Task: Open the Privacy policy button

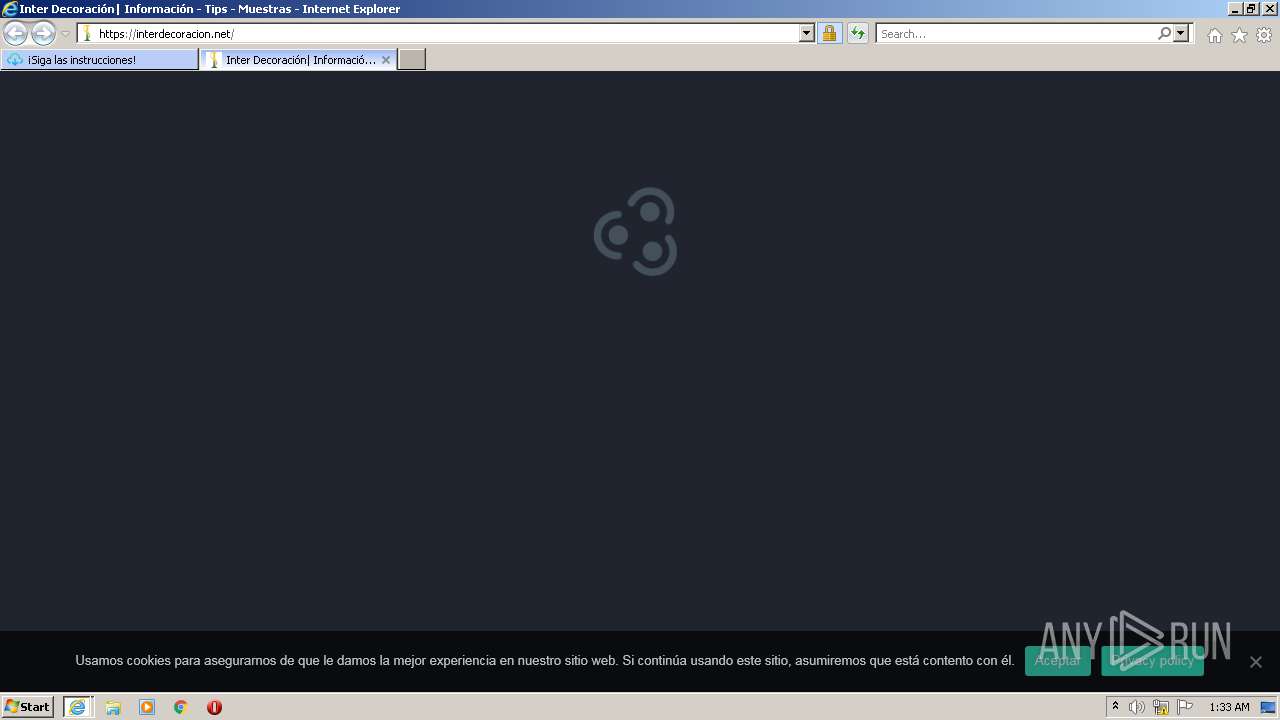Action: (1152, 661)
